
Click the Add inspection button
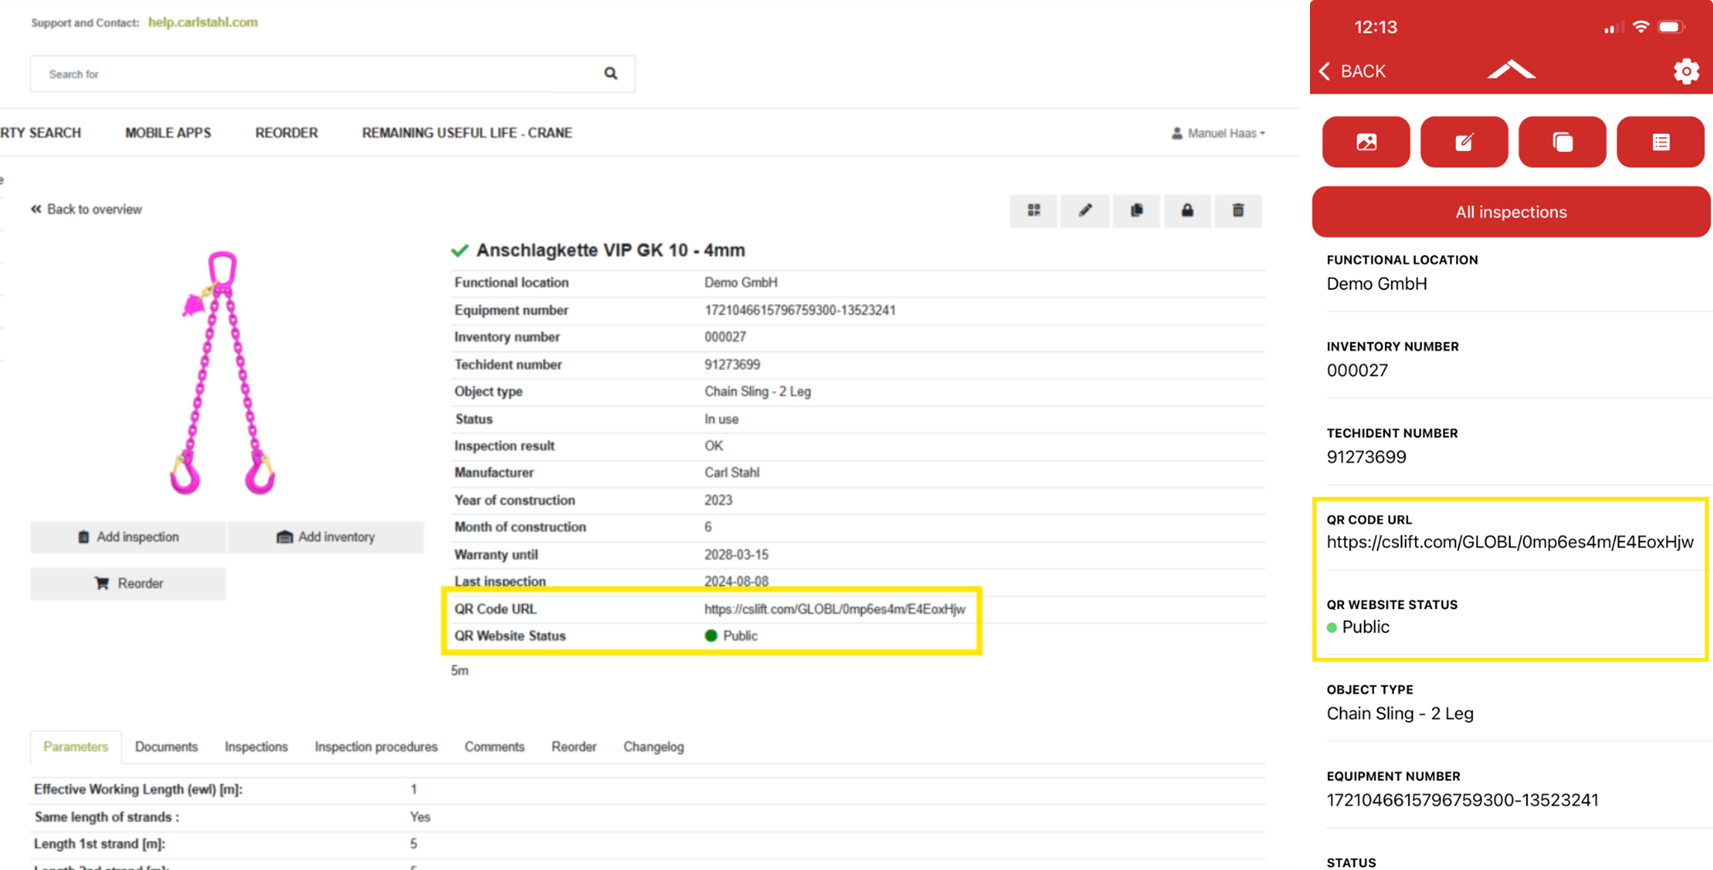tap(128, 537)
